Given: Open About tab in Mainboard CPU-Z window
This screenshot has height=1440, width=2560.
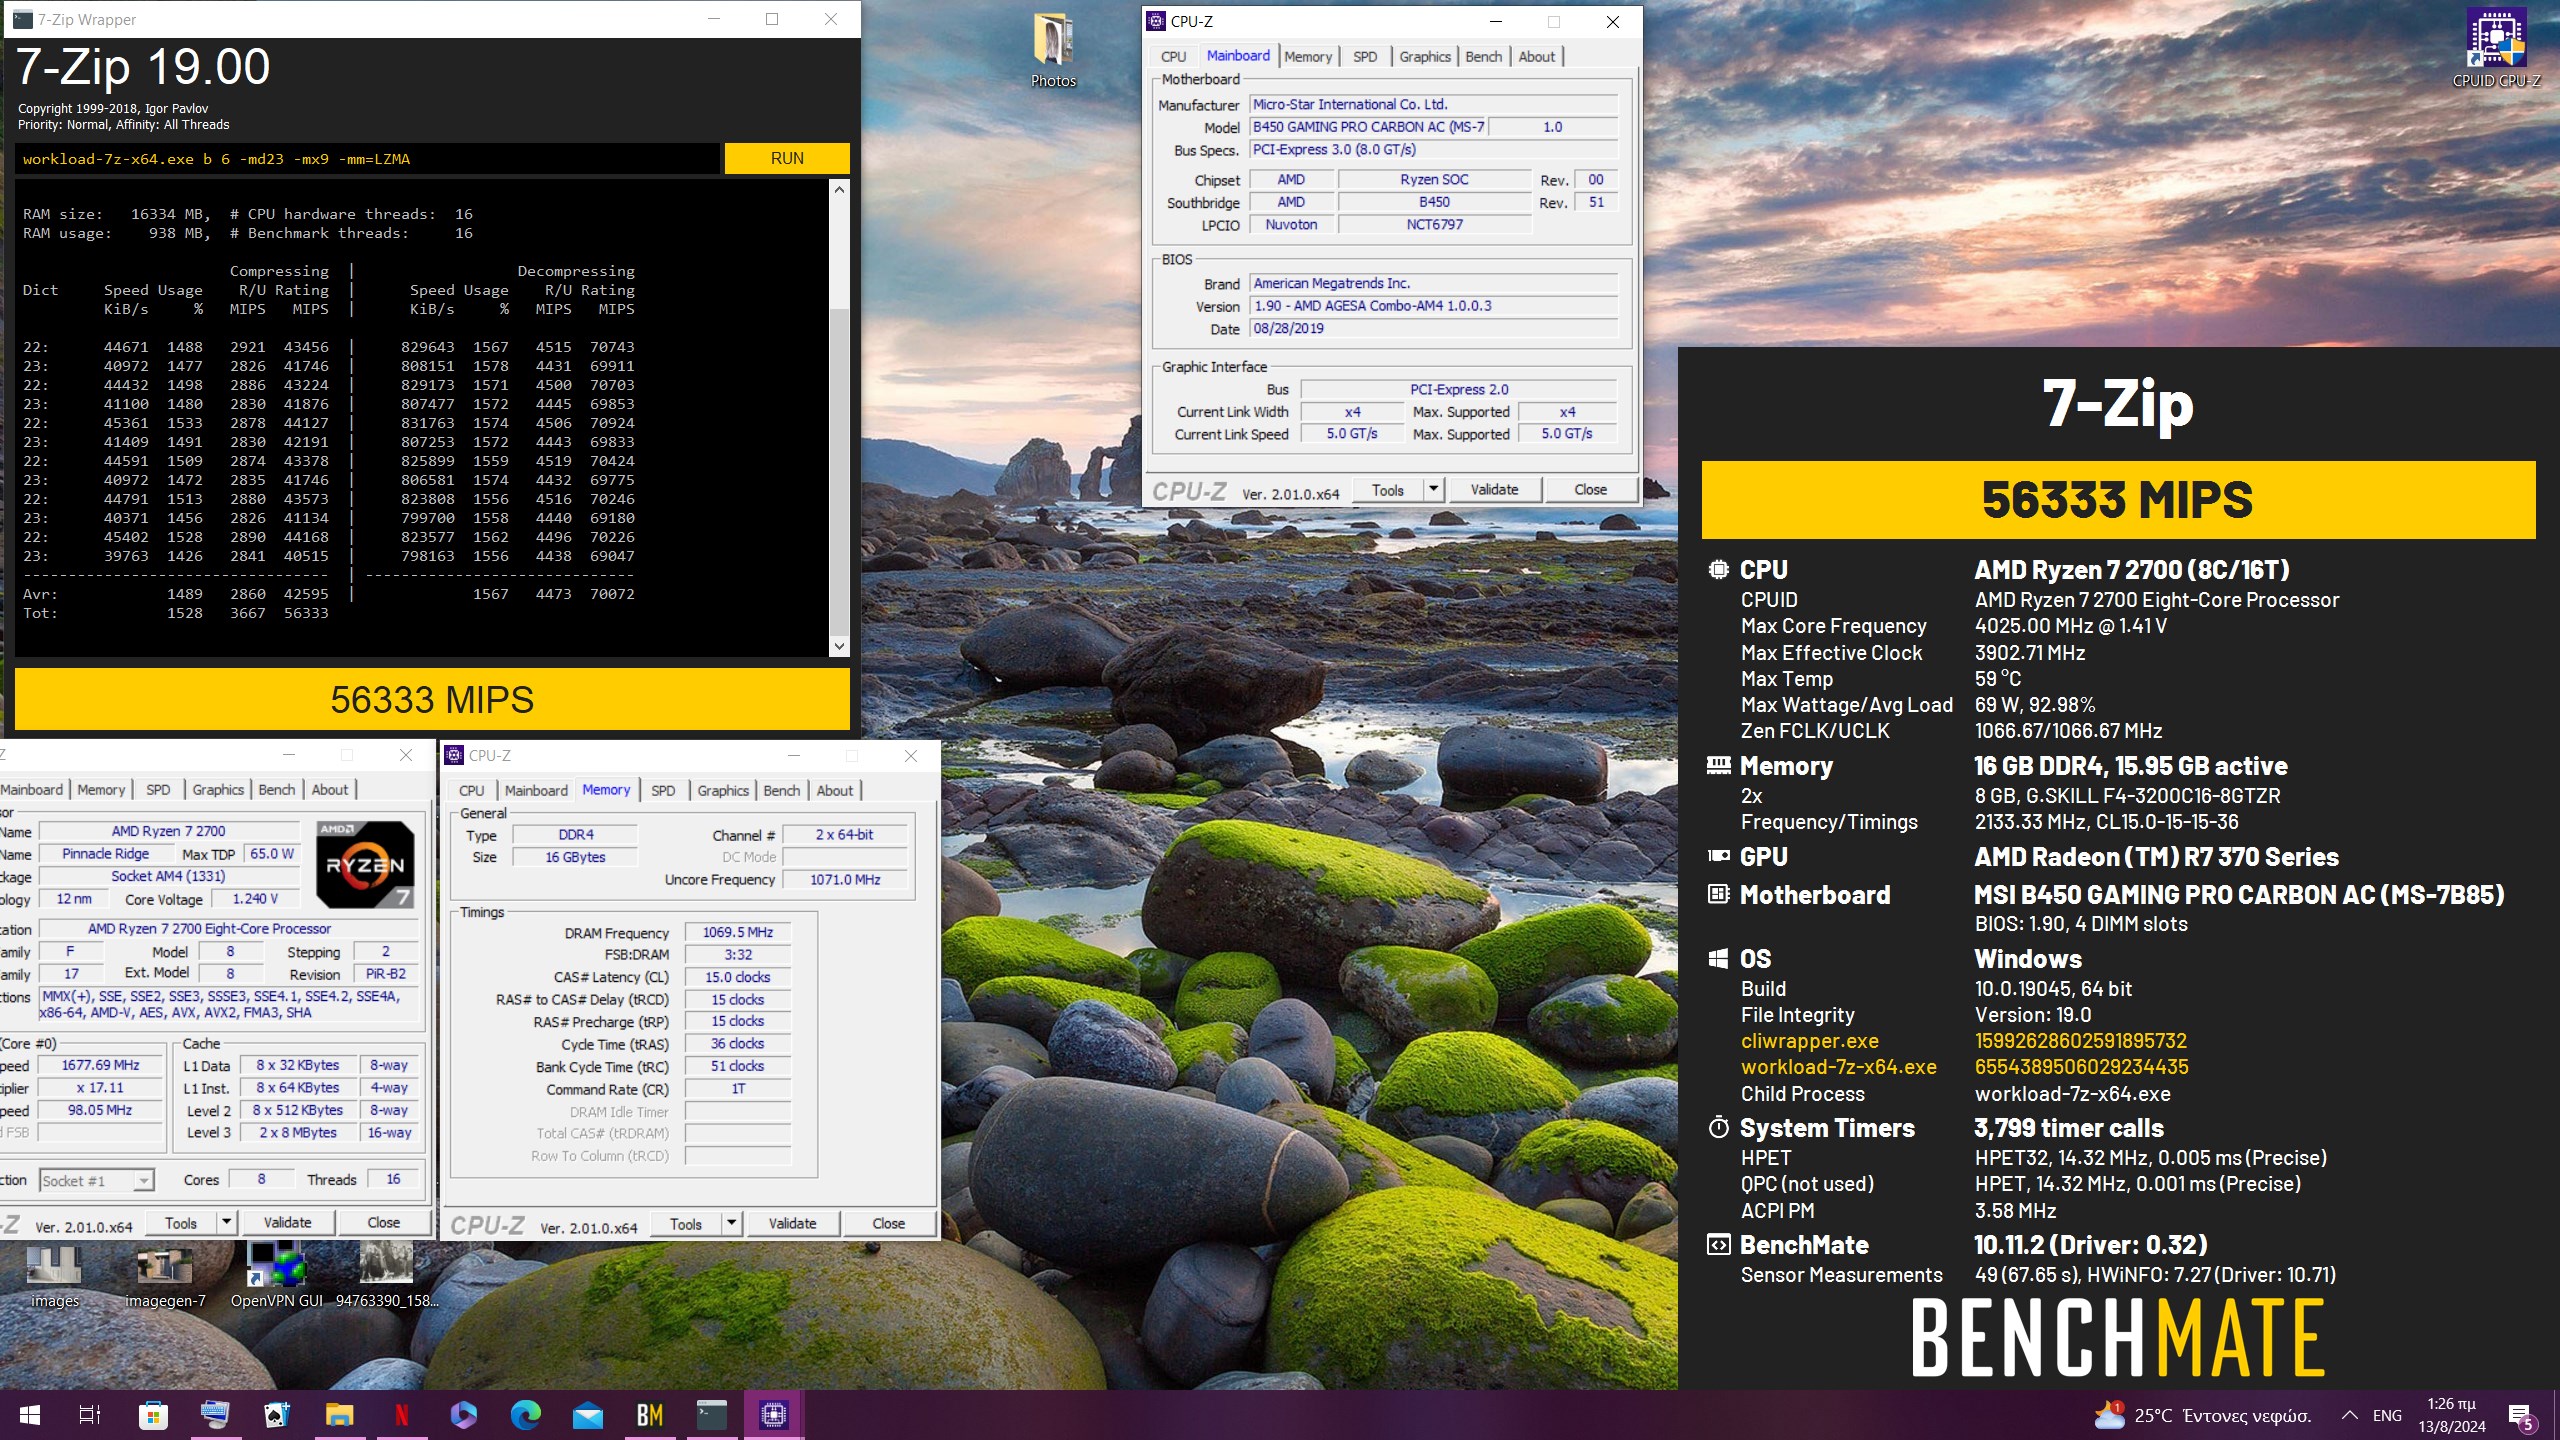Looking at the screenshot, I should pos(1537,56).
